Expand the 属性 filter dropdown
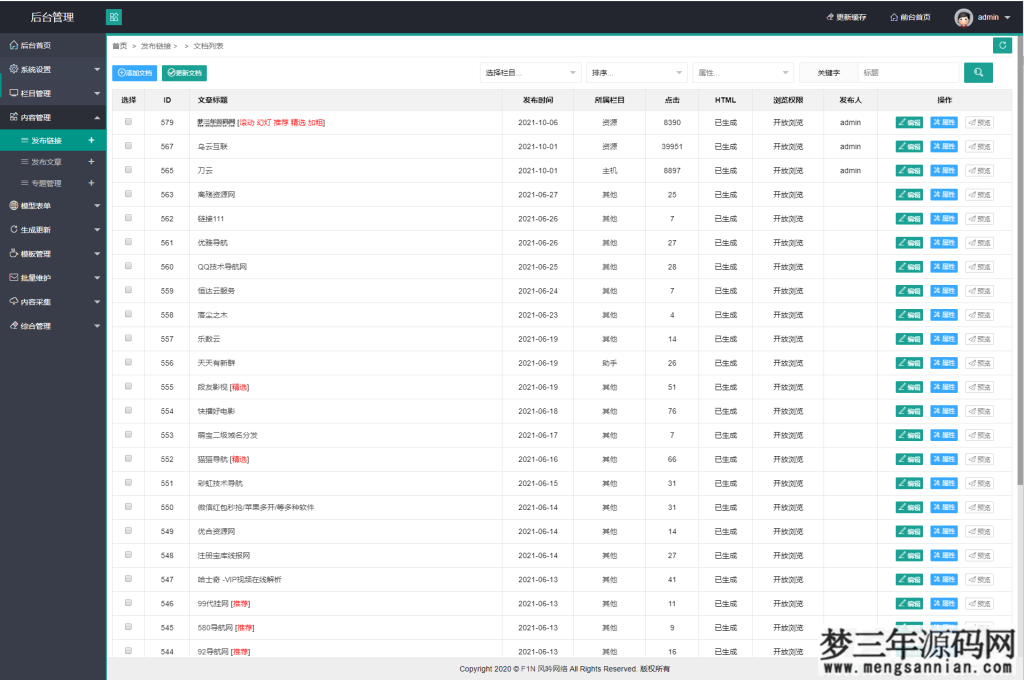Viewport: 1024px width, 680px height. [742, 73]
